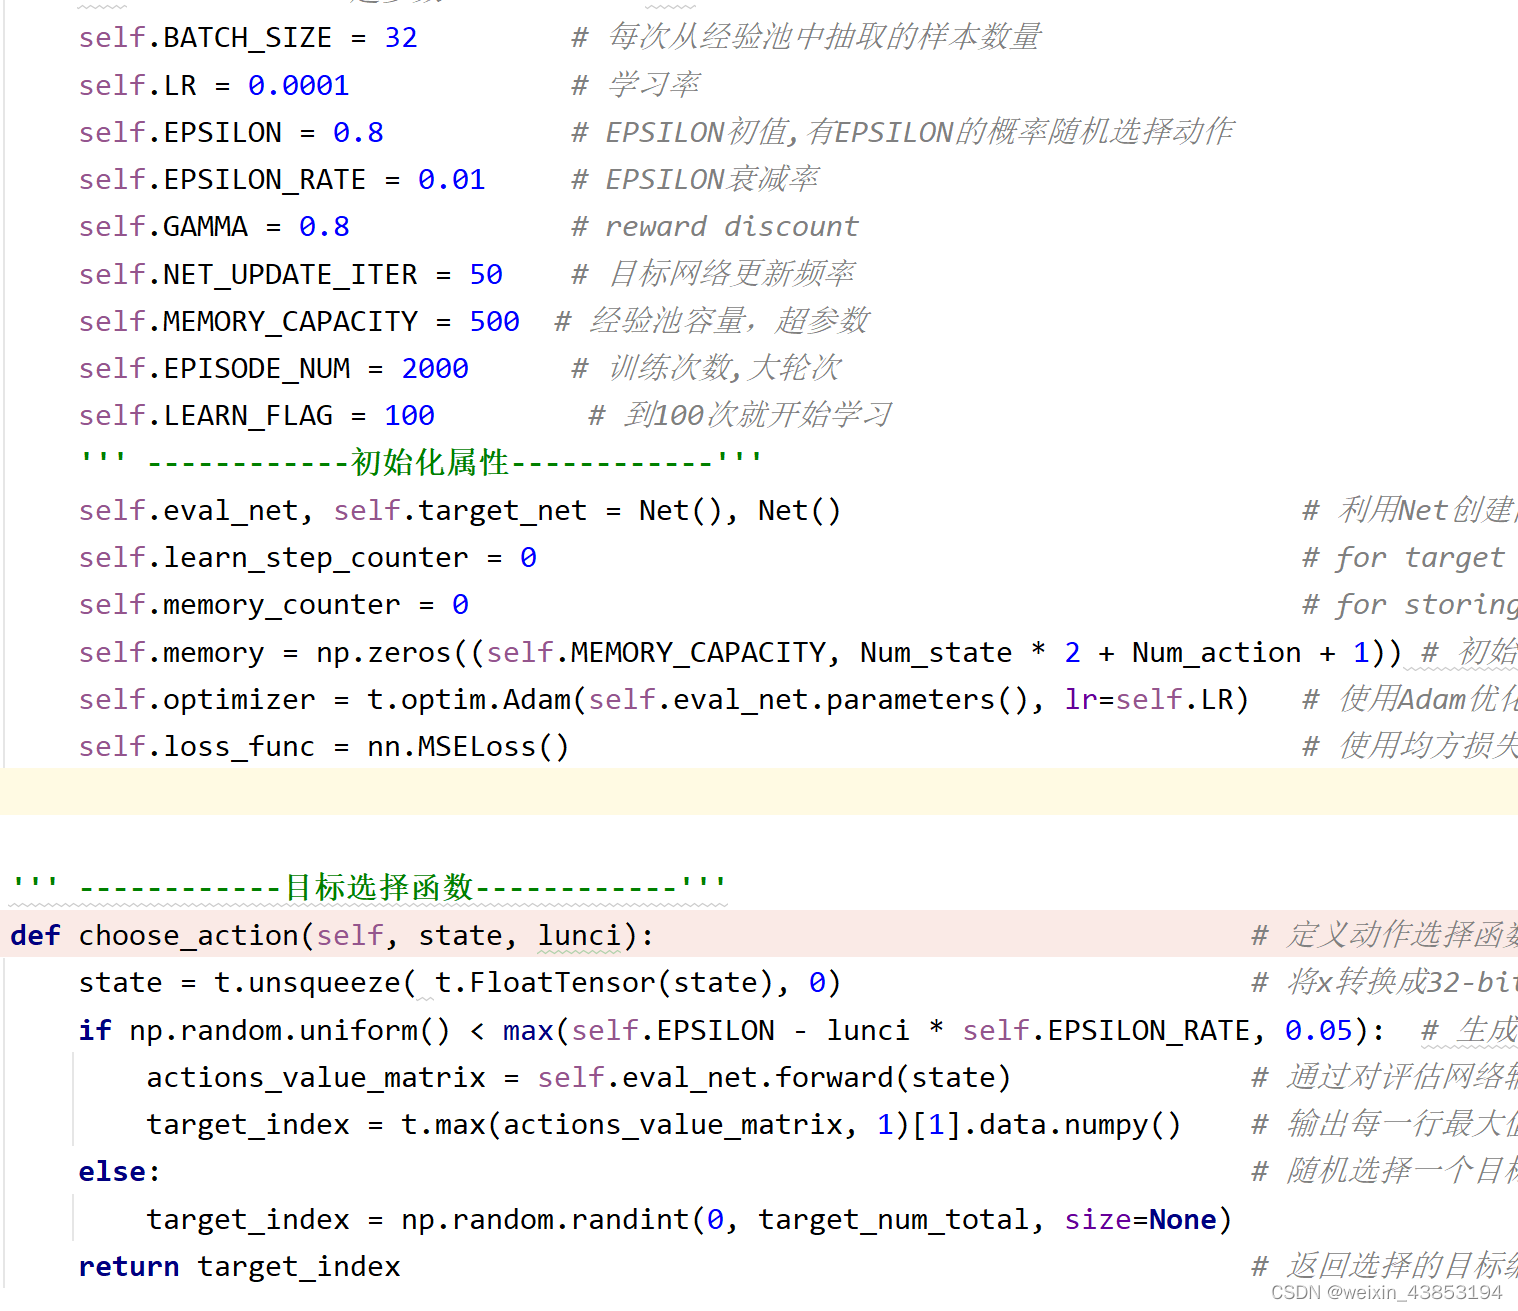Click the LEARN_FLAG value 100

pos(409,414)
